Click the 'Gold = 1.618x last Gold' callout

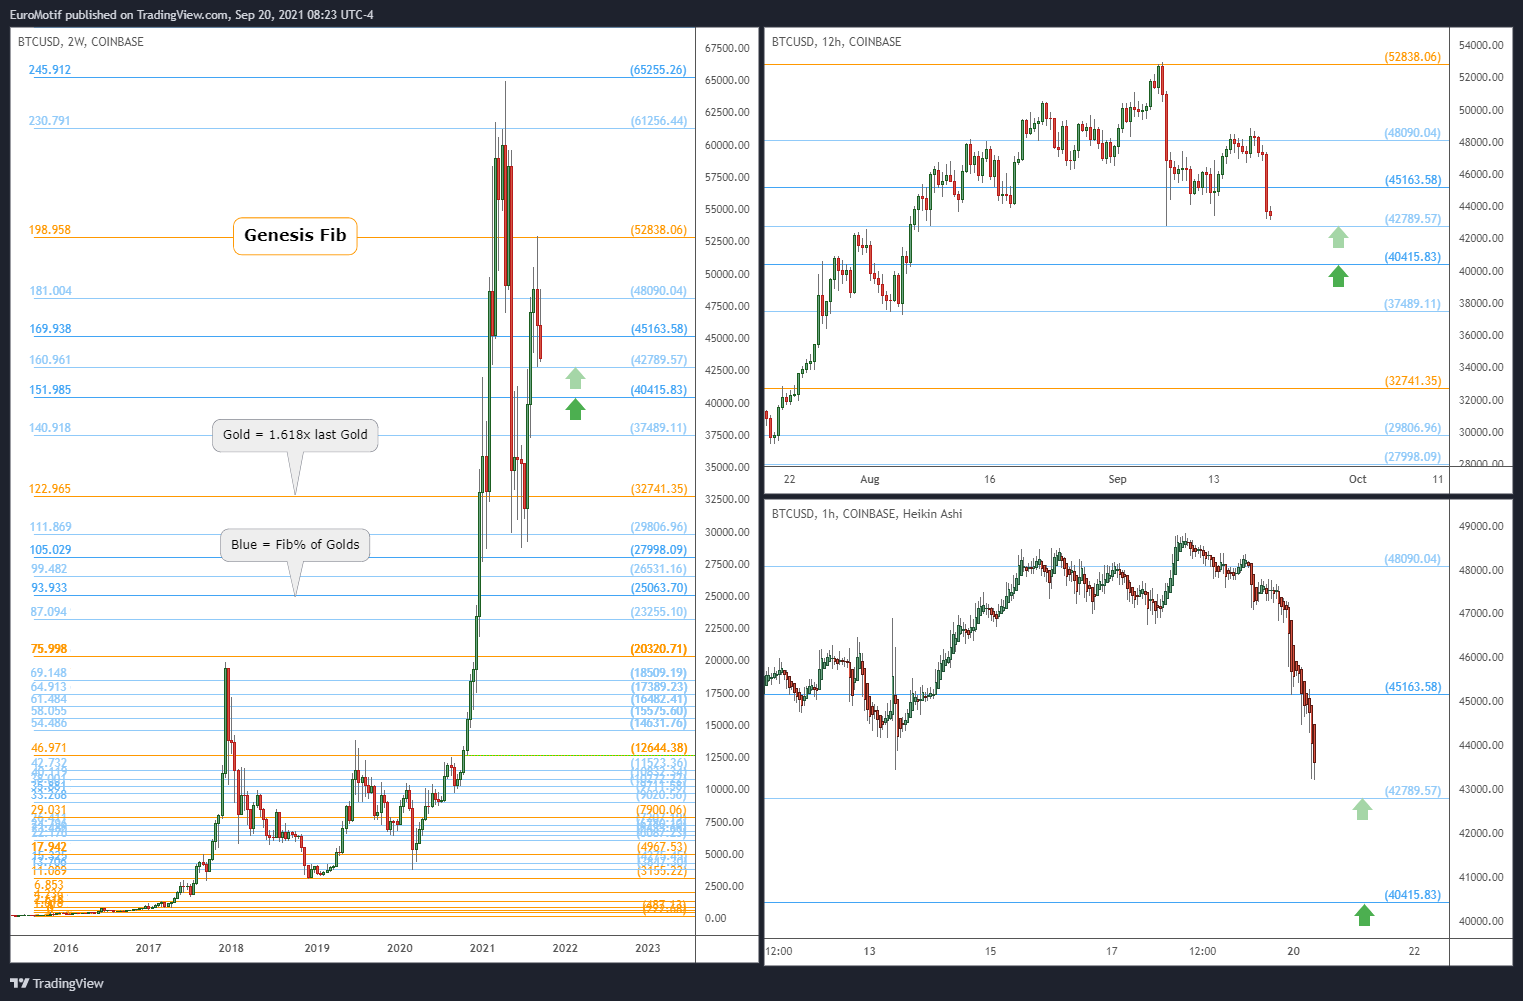[295, 435]
